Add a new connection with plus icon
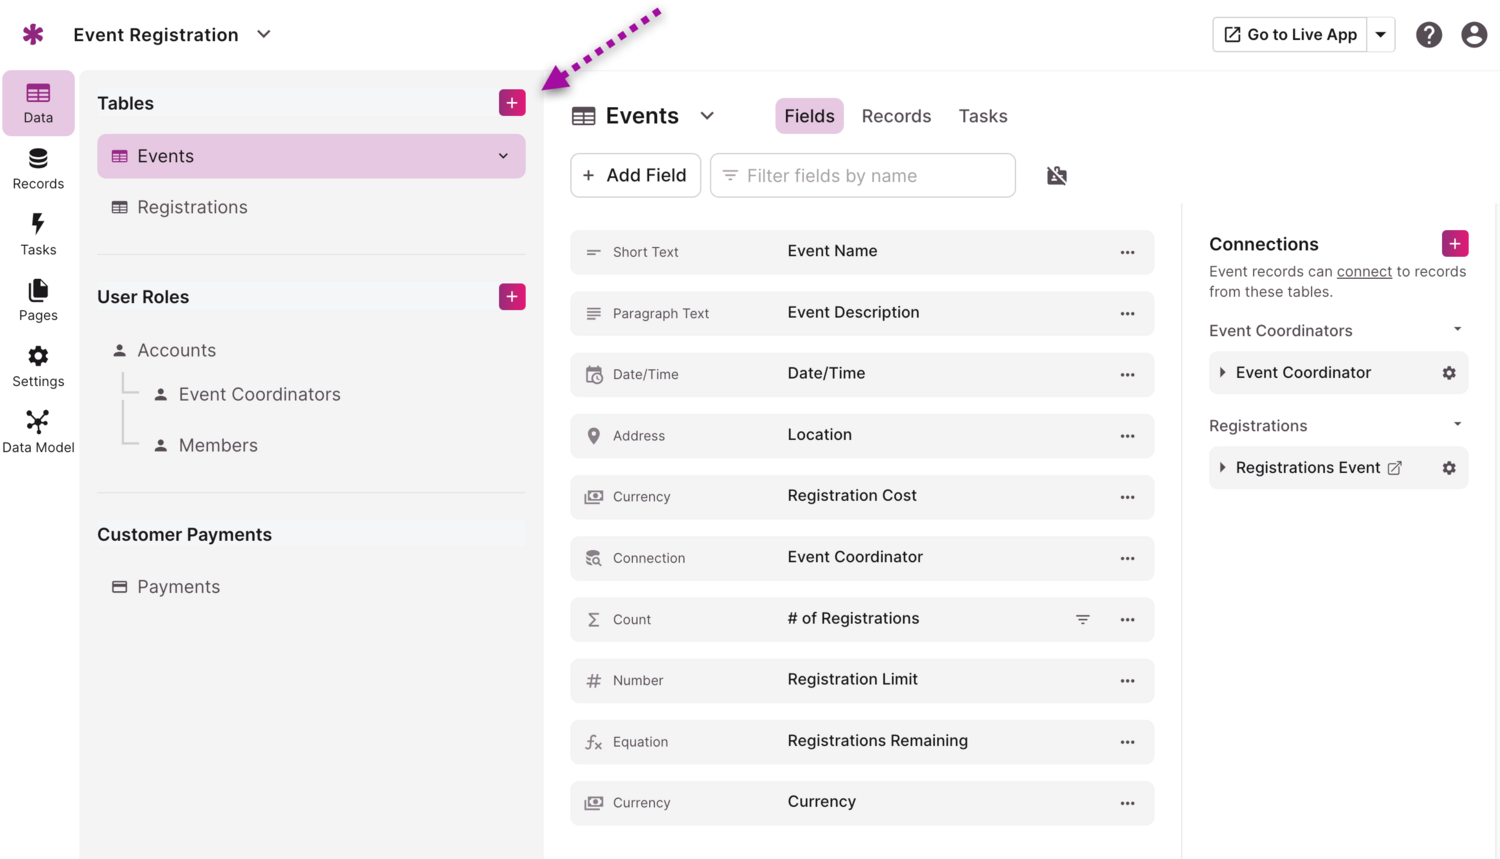The height and width of the screenshot is (859, 1500). click(x=1454, y=244)
